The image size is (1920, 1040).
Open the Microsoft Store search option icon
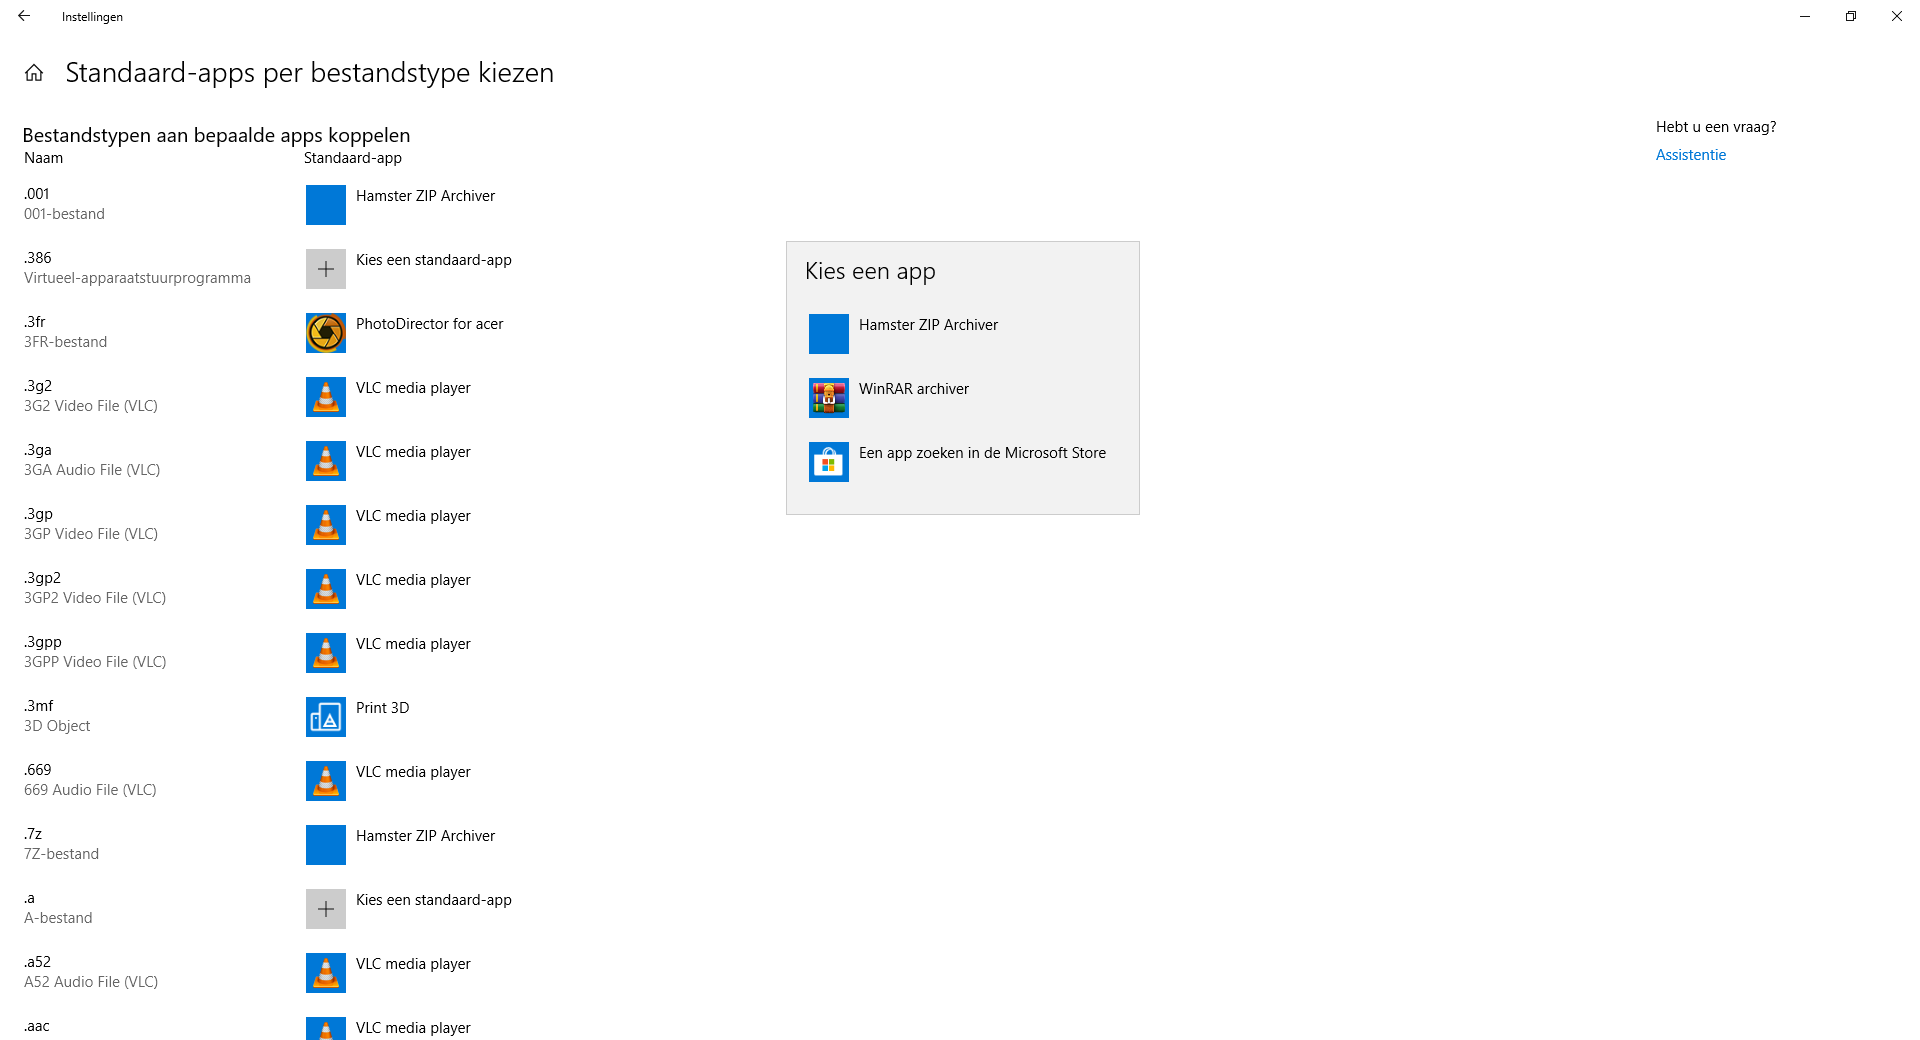click(x=828, y=462)
